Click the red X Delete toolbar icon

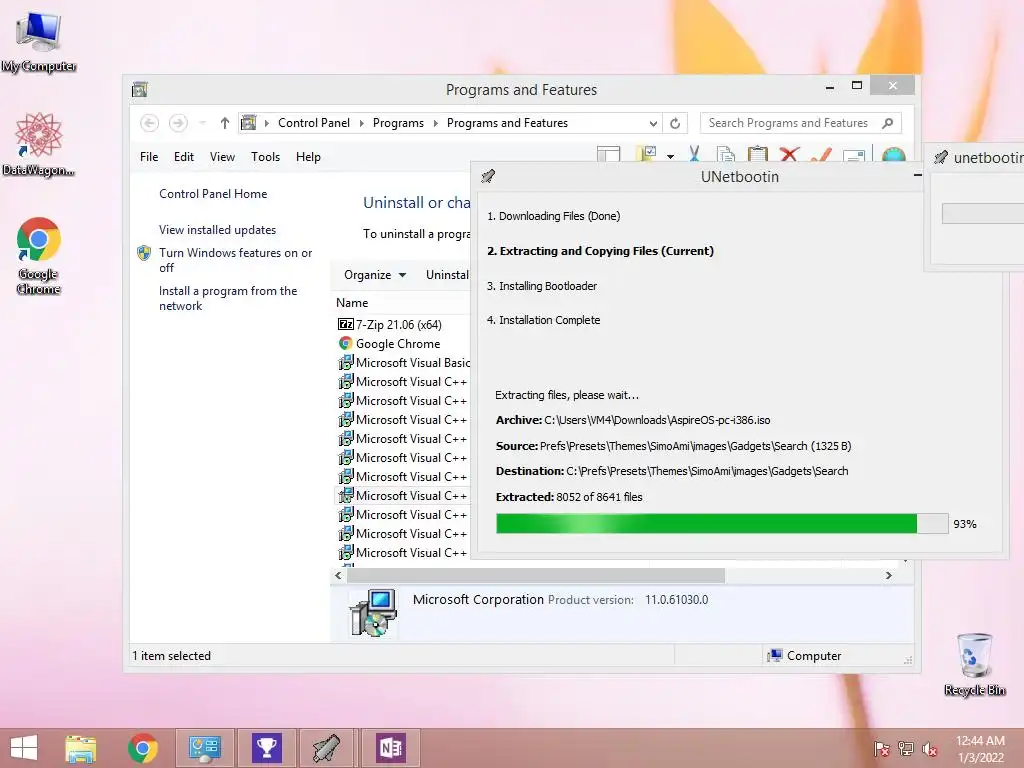click(789, 154)
